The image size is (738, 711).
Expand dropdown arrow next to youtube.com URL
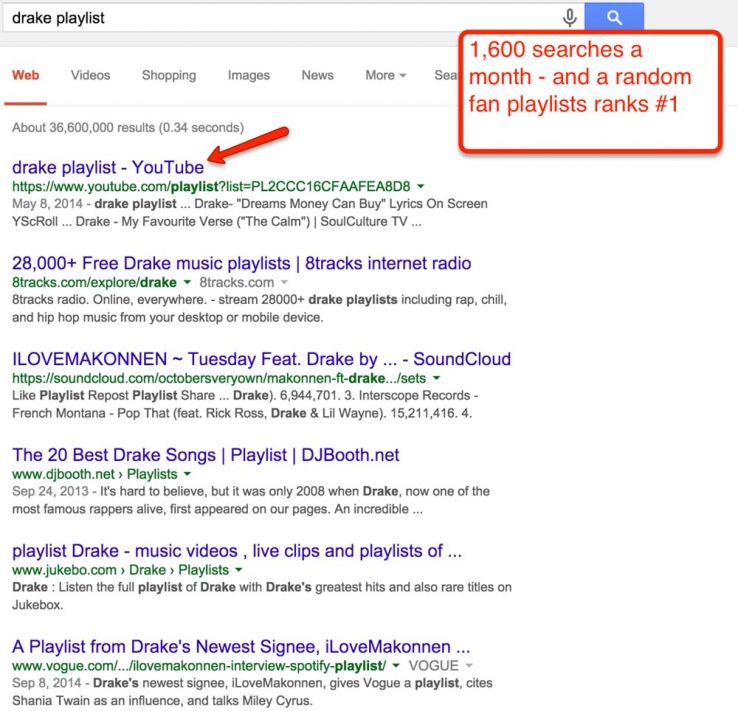click(421, 187)
